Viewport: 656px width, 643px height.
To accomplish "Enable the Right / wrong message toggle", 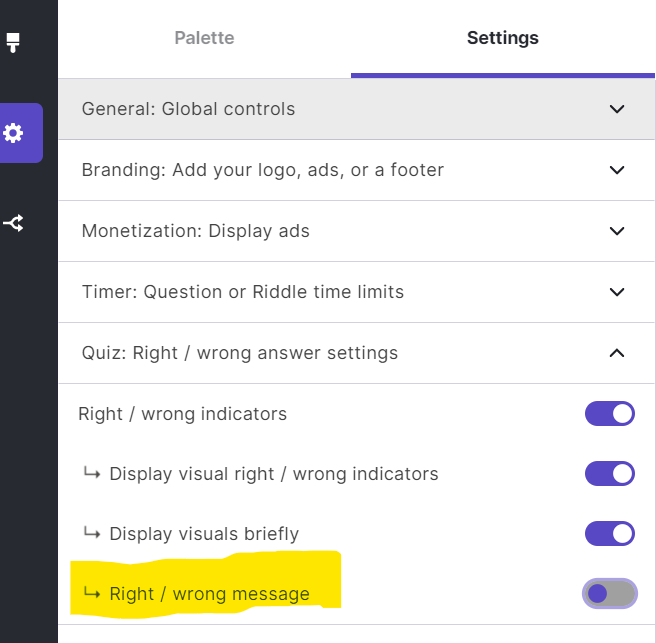I will (610, 594).
